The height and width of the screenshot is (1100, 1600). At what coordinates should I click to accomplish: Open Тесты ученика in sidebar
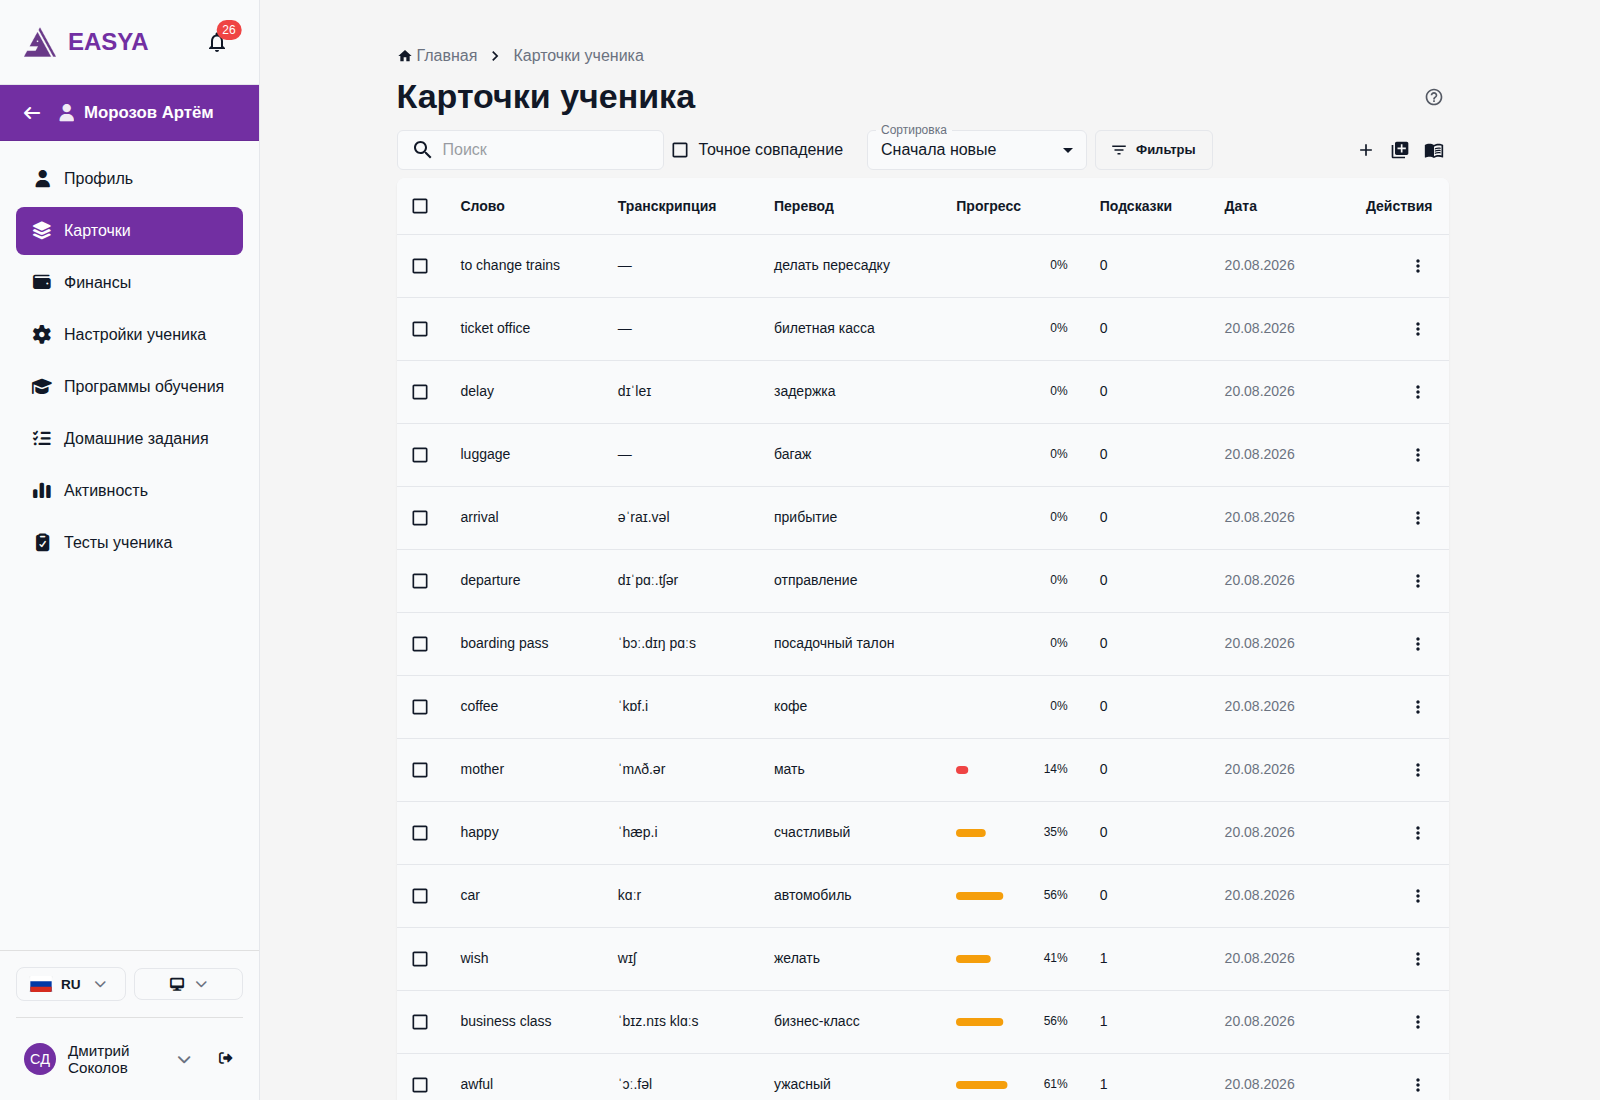pos(129,543)
